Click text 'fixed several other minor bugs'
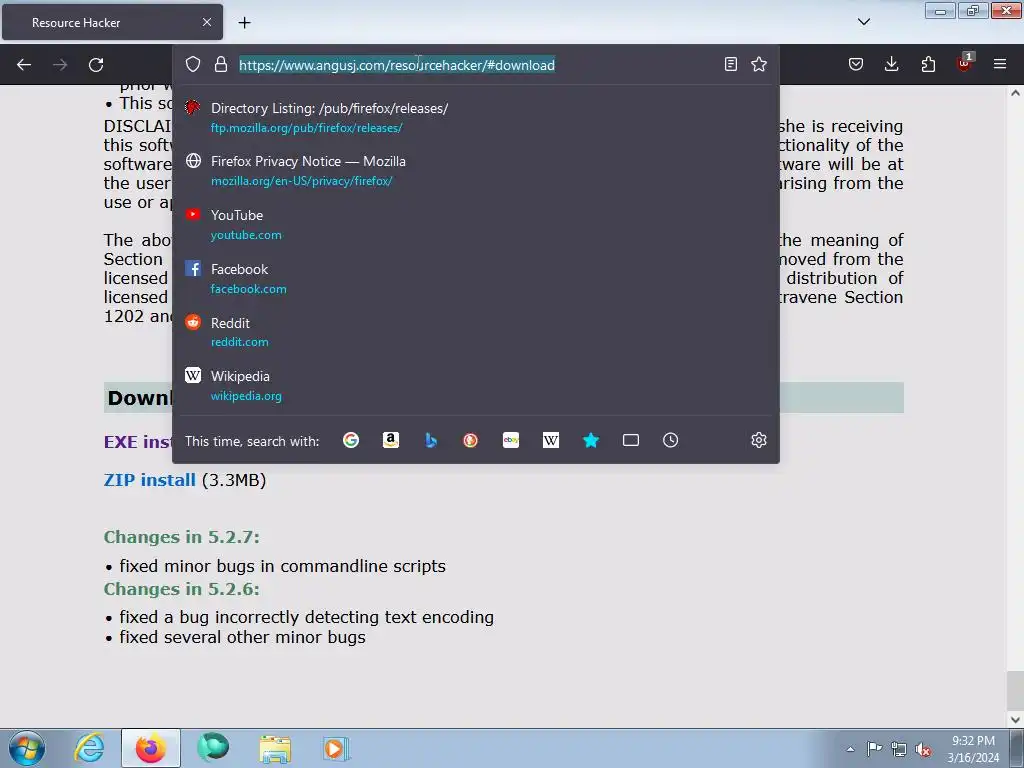This screenshot has width=1024, height=768. pos(242,637)
